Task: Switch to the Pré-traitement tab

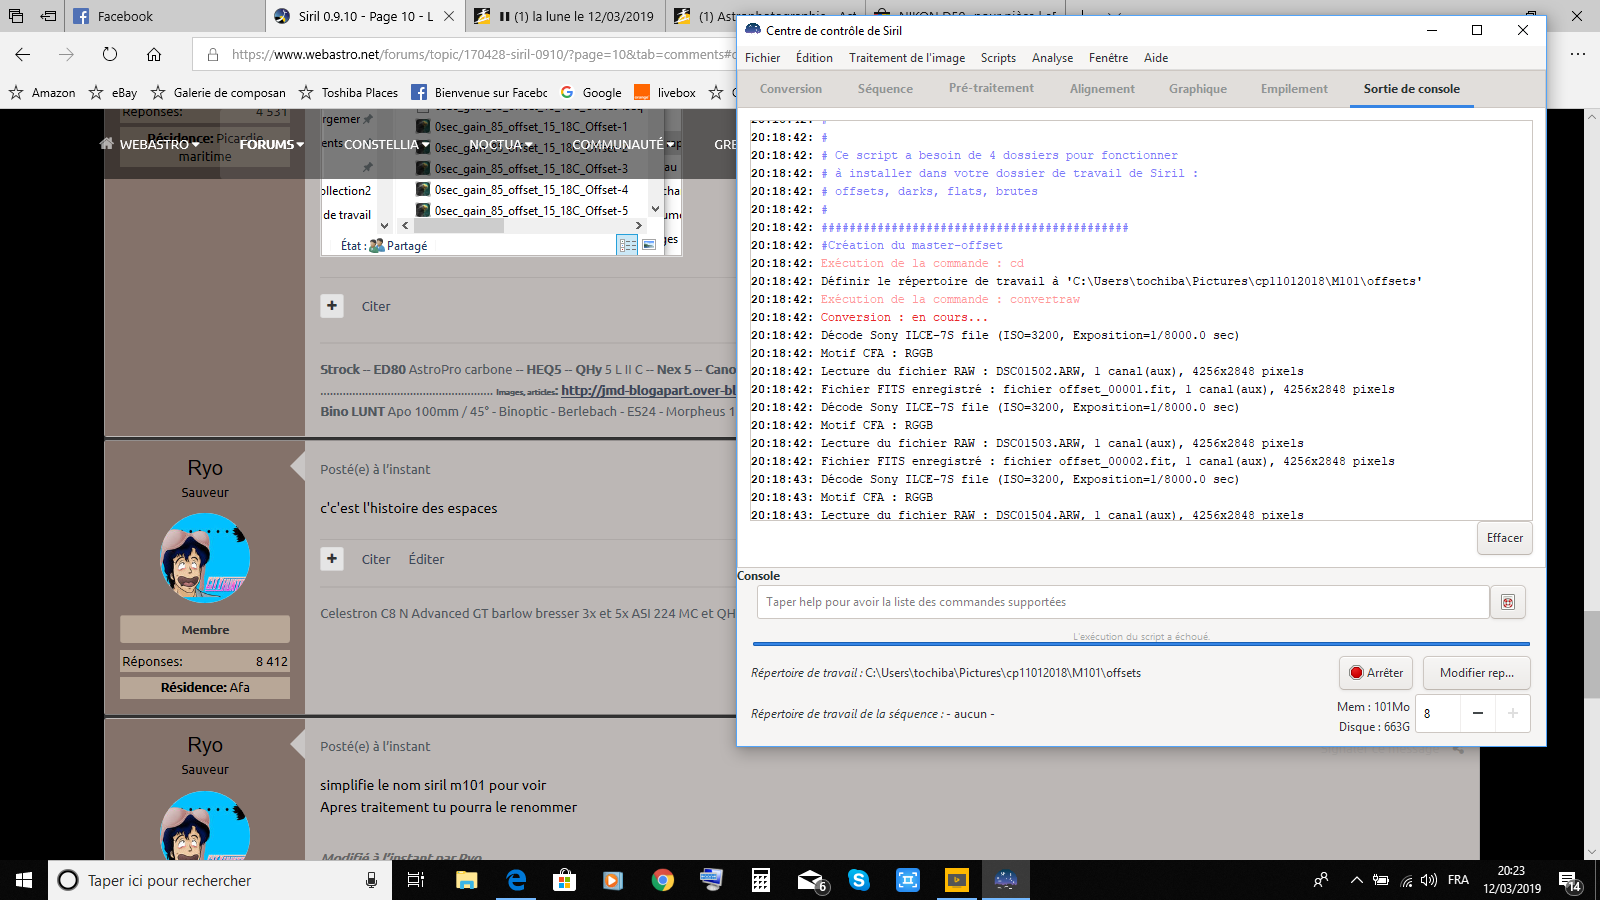Action: click(991, 88)
